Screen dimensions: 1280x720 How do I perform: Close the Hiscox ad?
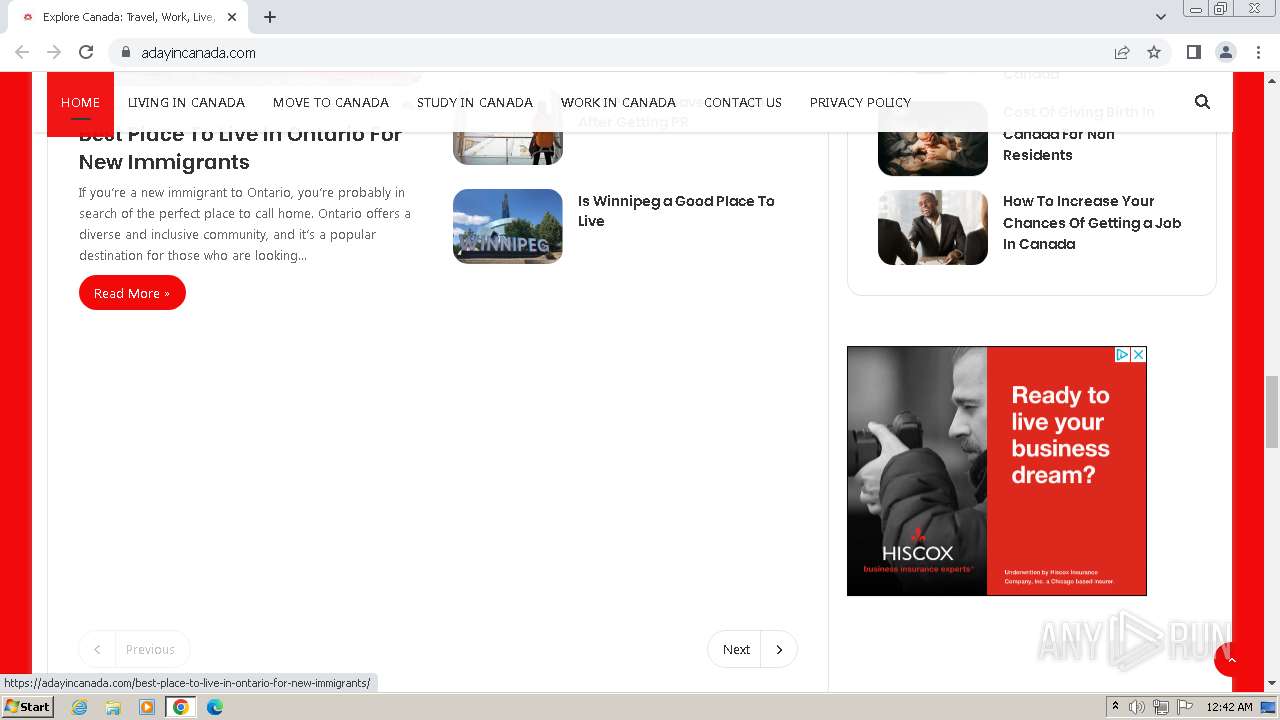(1138, 355)
